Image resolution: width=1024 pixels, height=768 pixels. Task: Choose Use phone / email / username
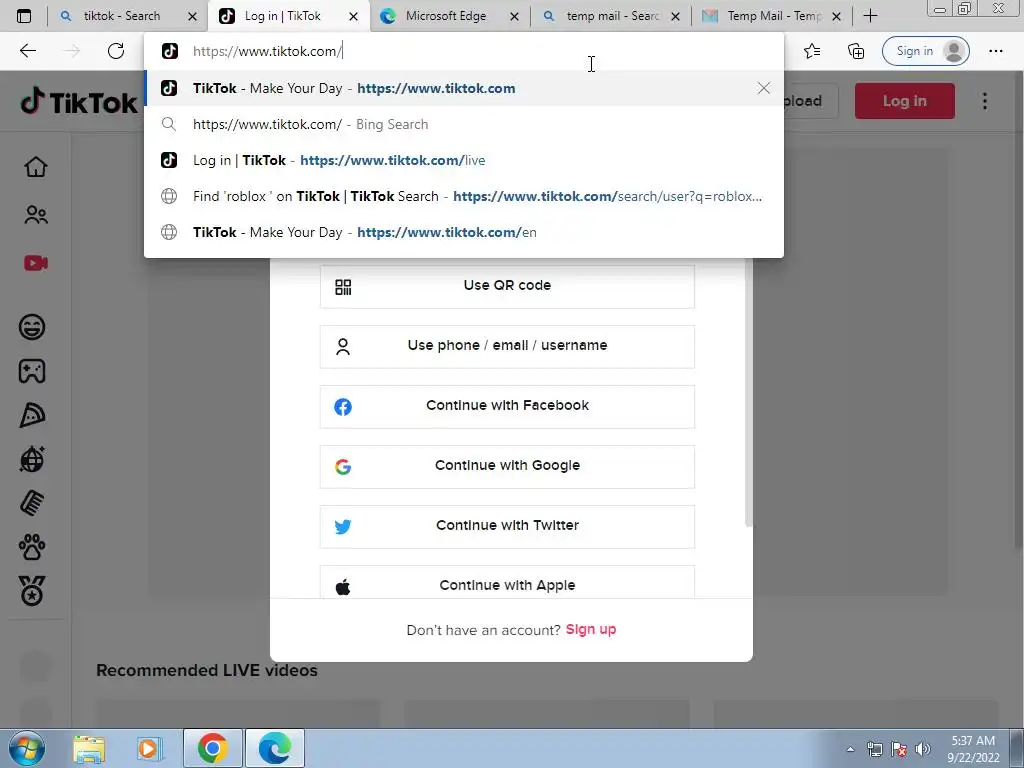coord(507,346)
